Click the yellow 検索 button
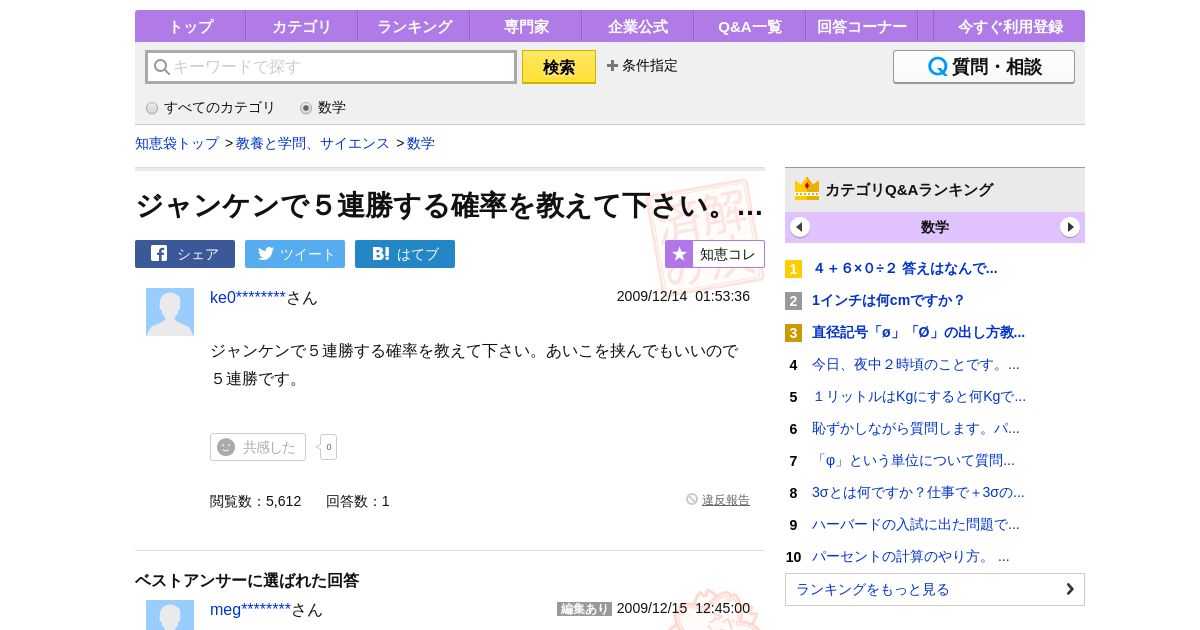1200x630 pixels. pyautogui.click(x=559, y=67)
